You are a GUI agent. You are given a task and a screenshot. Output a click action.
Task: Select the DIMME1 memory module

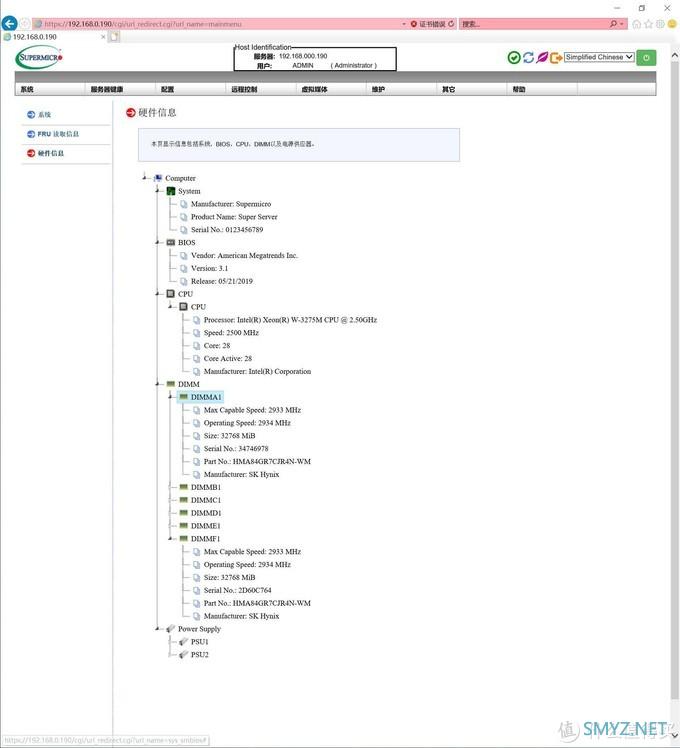pos(205,526)
